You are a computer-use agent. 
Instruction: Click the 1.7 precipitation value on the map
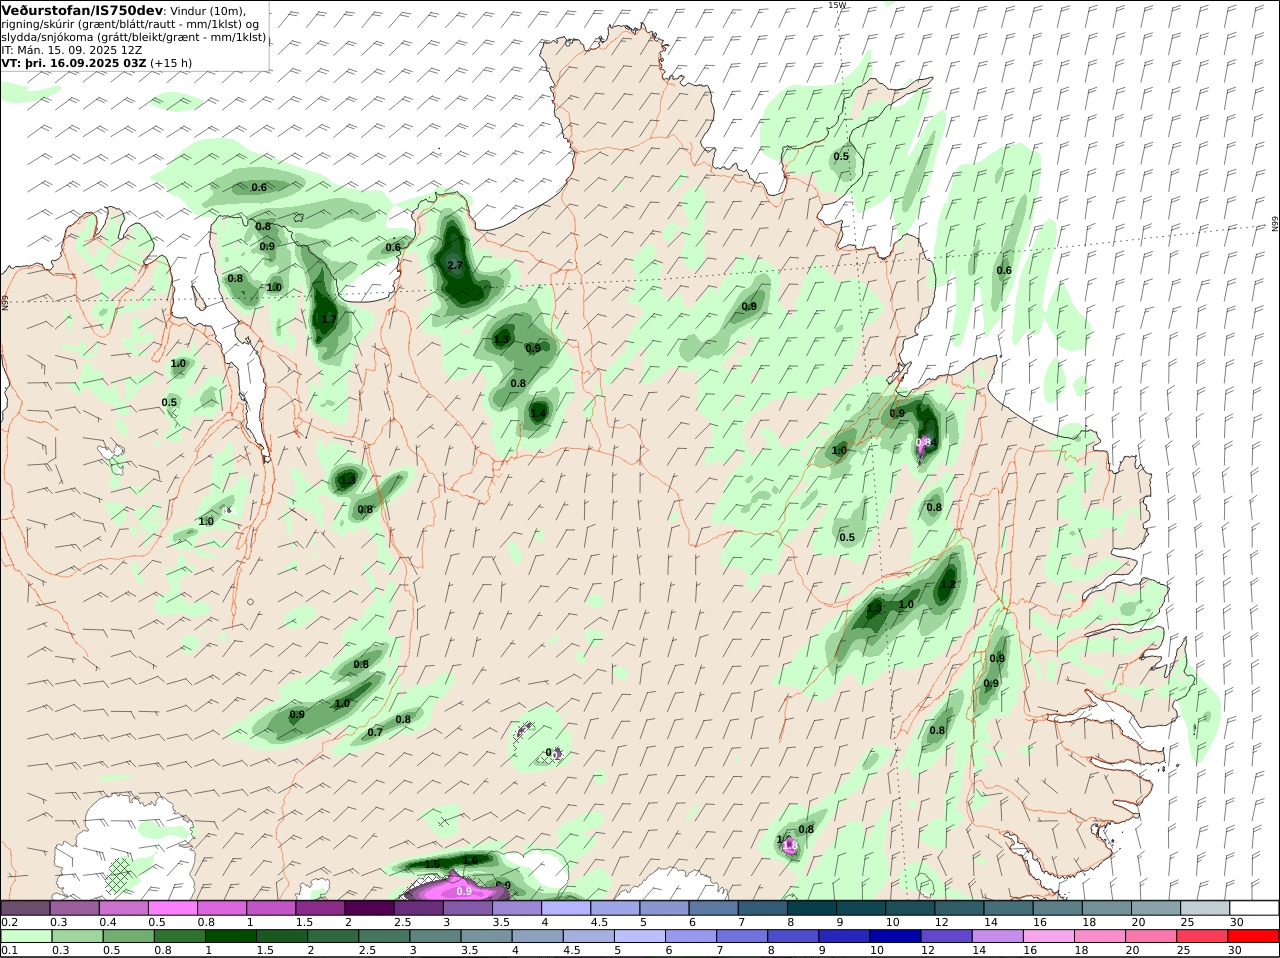[x=329, y=319]
